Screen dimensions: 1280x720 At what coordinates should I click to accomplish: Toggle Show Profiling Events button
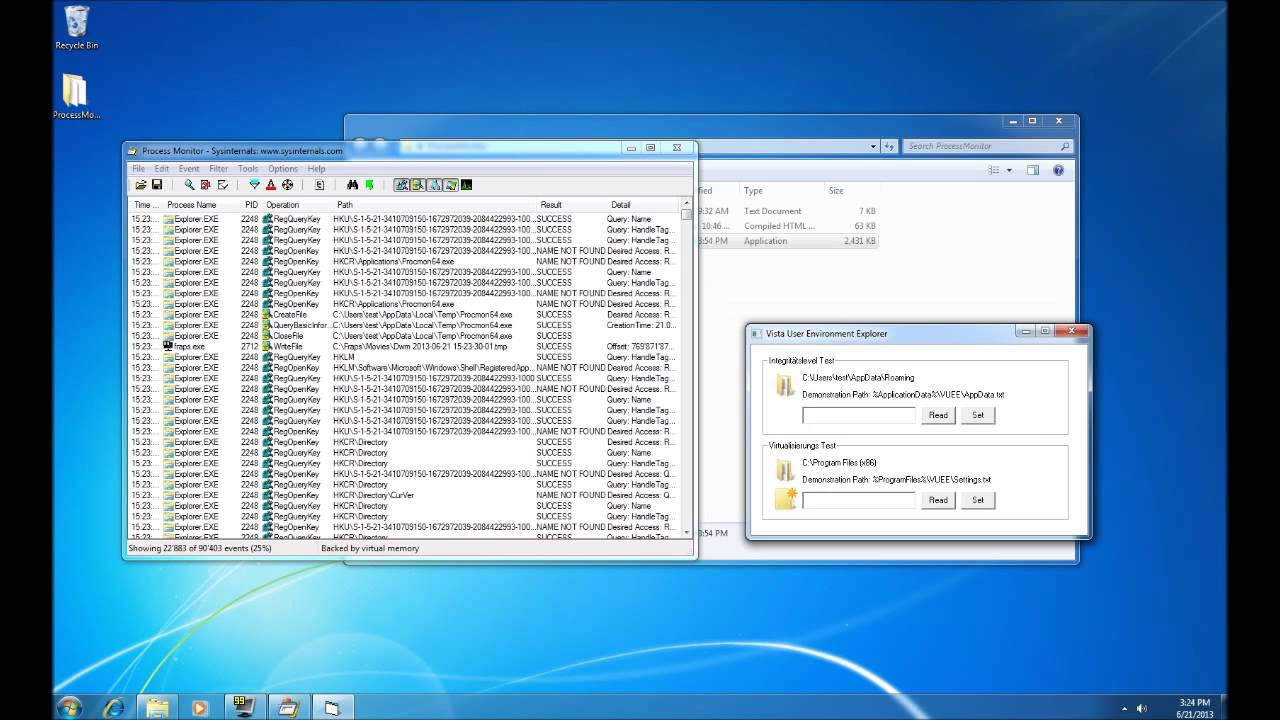[466, 185]
